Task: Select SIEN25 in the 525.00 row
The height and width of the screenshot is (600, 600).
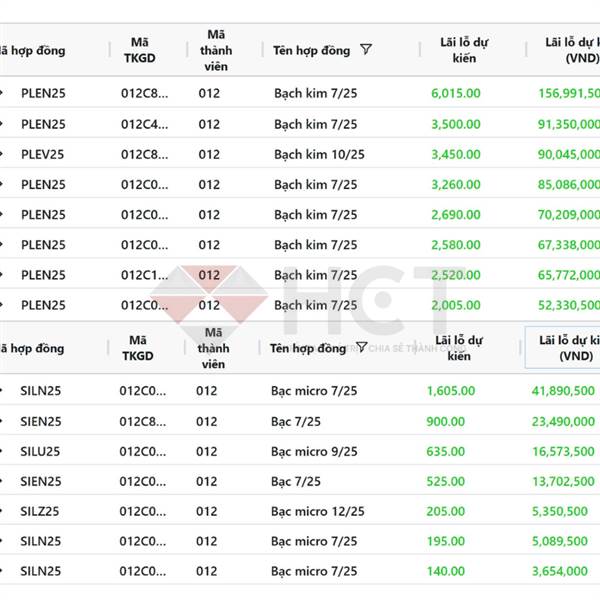Action: tap(41, 481)
